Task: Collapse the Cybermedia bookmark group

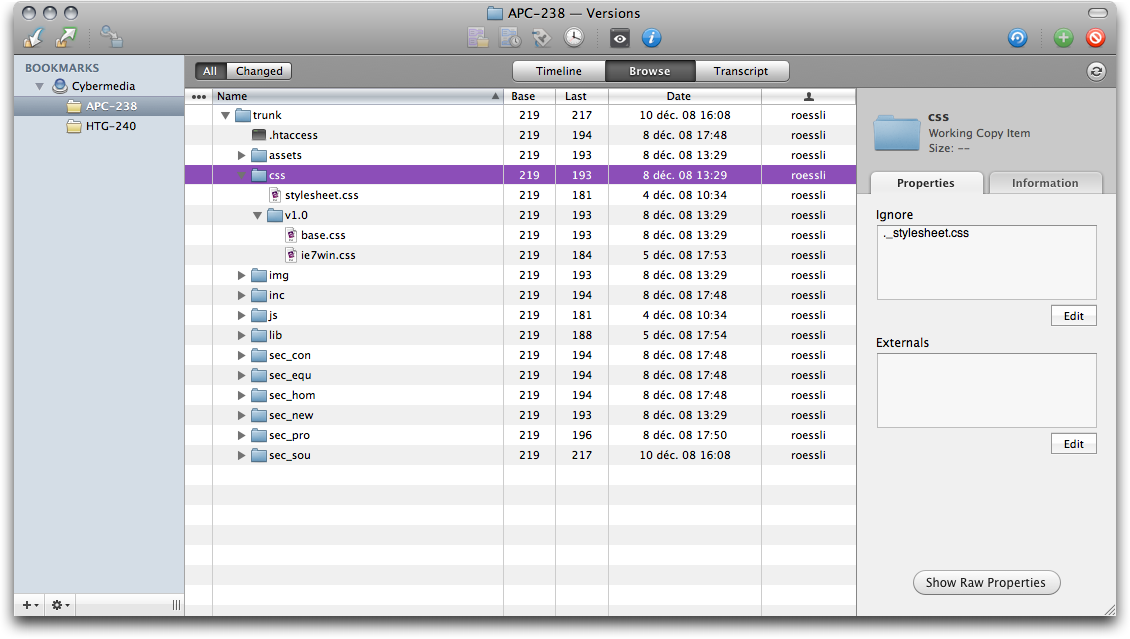Action: (x=40, y=86)
